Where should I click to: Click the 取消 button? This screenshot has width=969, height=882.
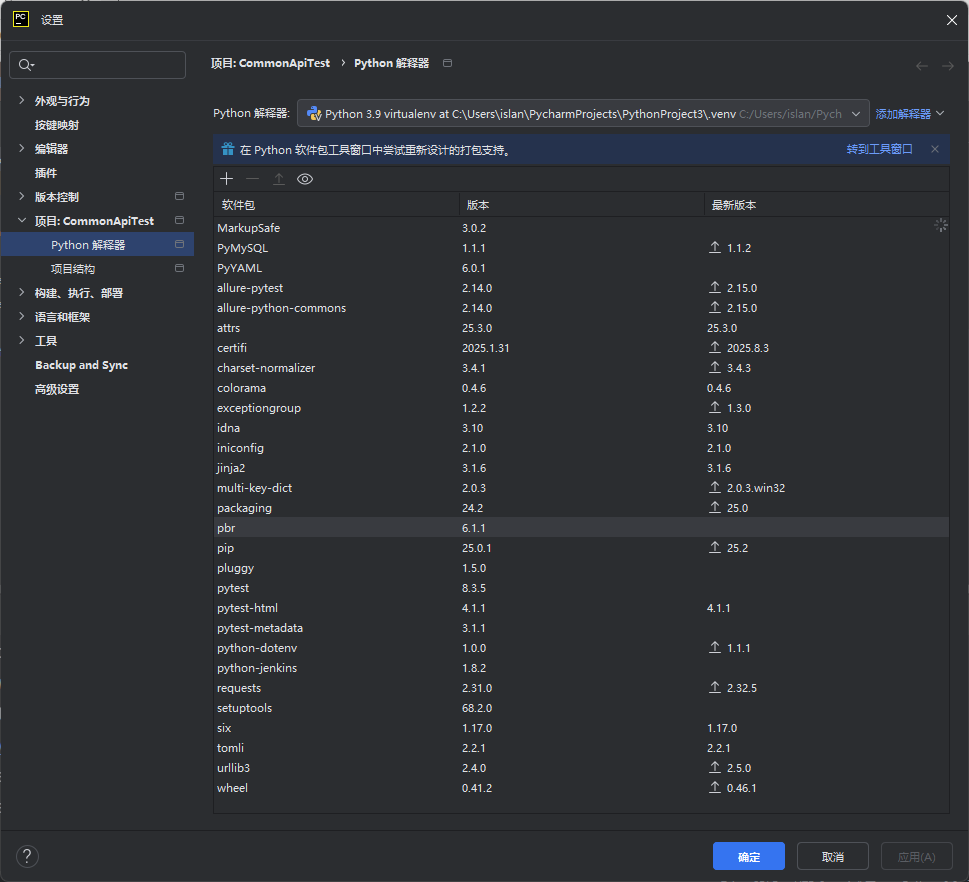coord(832,856)
